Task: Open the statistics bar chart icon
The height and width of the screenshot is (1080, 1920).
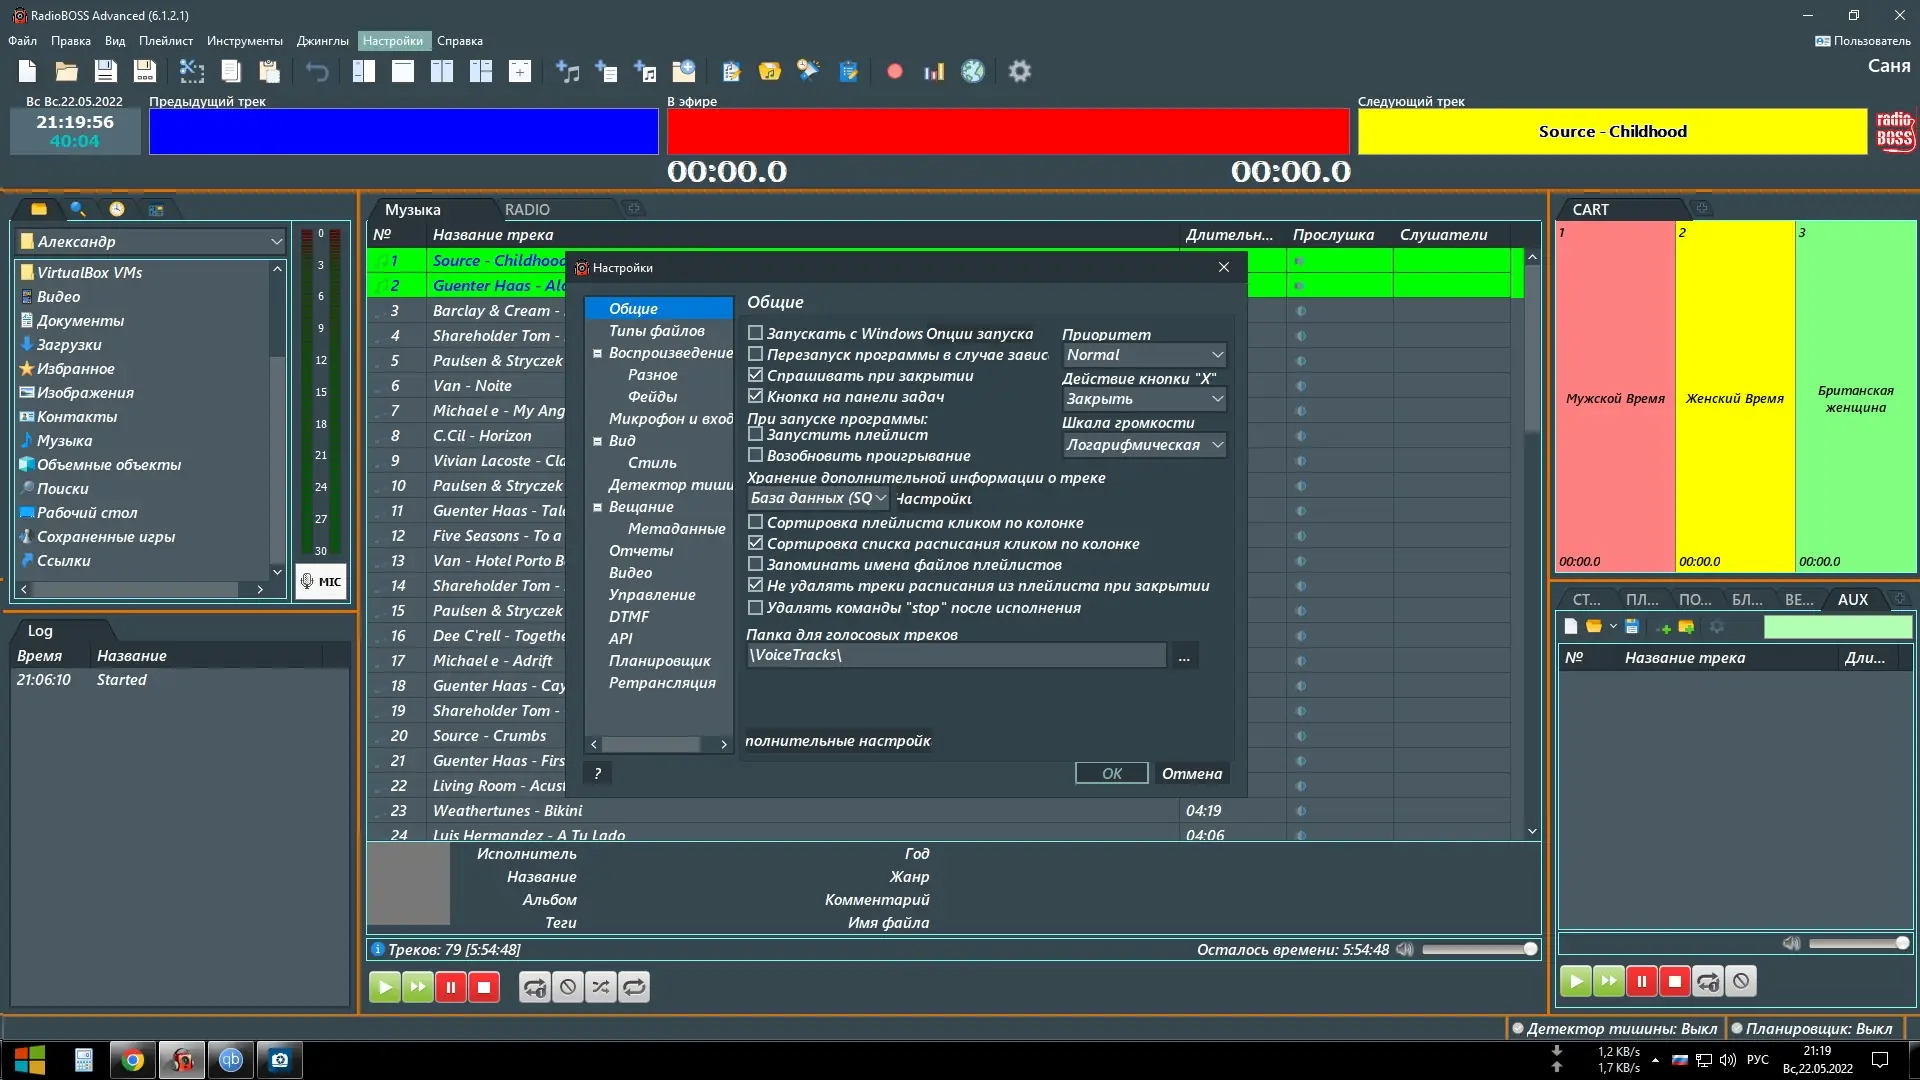Action: pos(934,71)
